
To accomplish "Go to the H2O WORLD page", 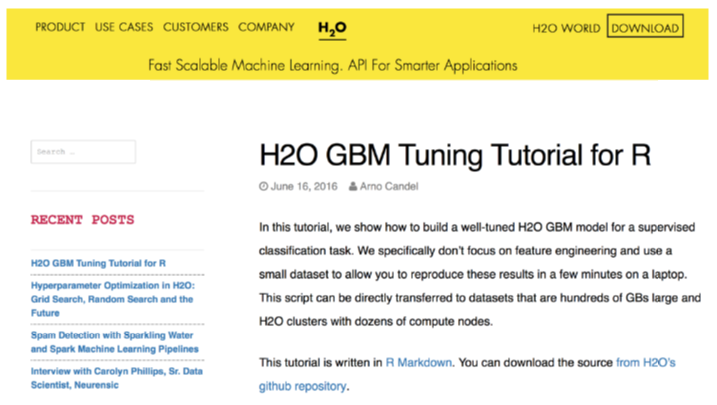I will [x=566, y=28].
